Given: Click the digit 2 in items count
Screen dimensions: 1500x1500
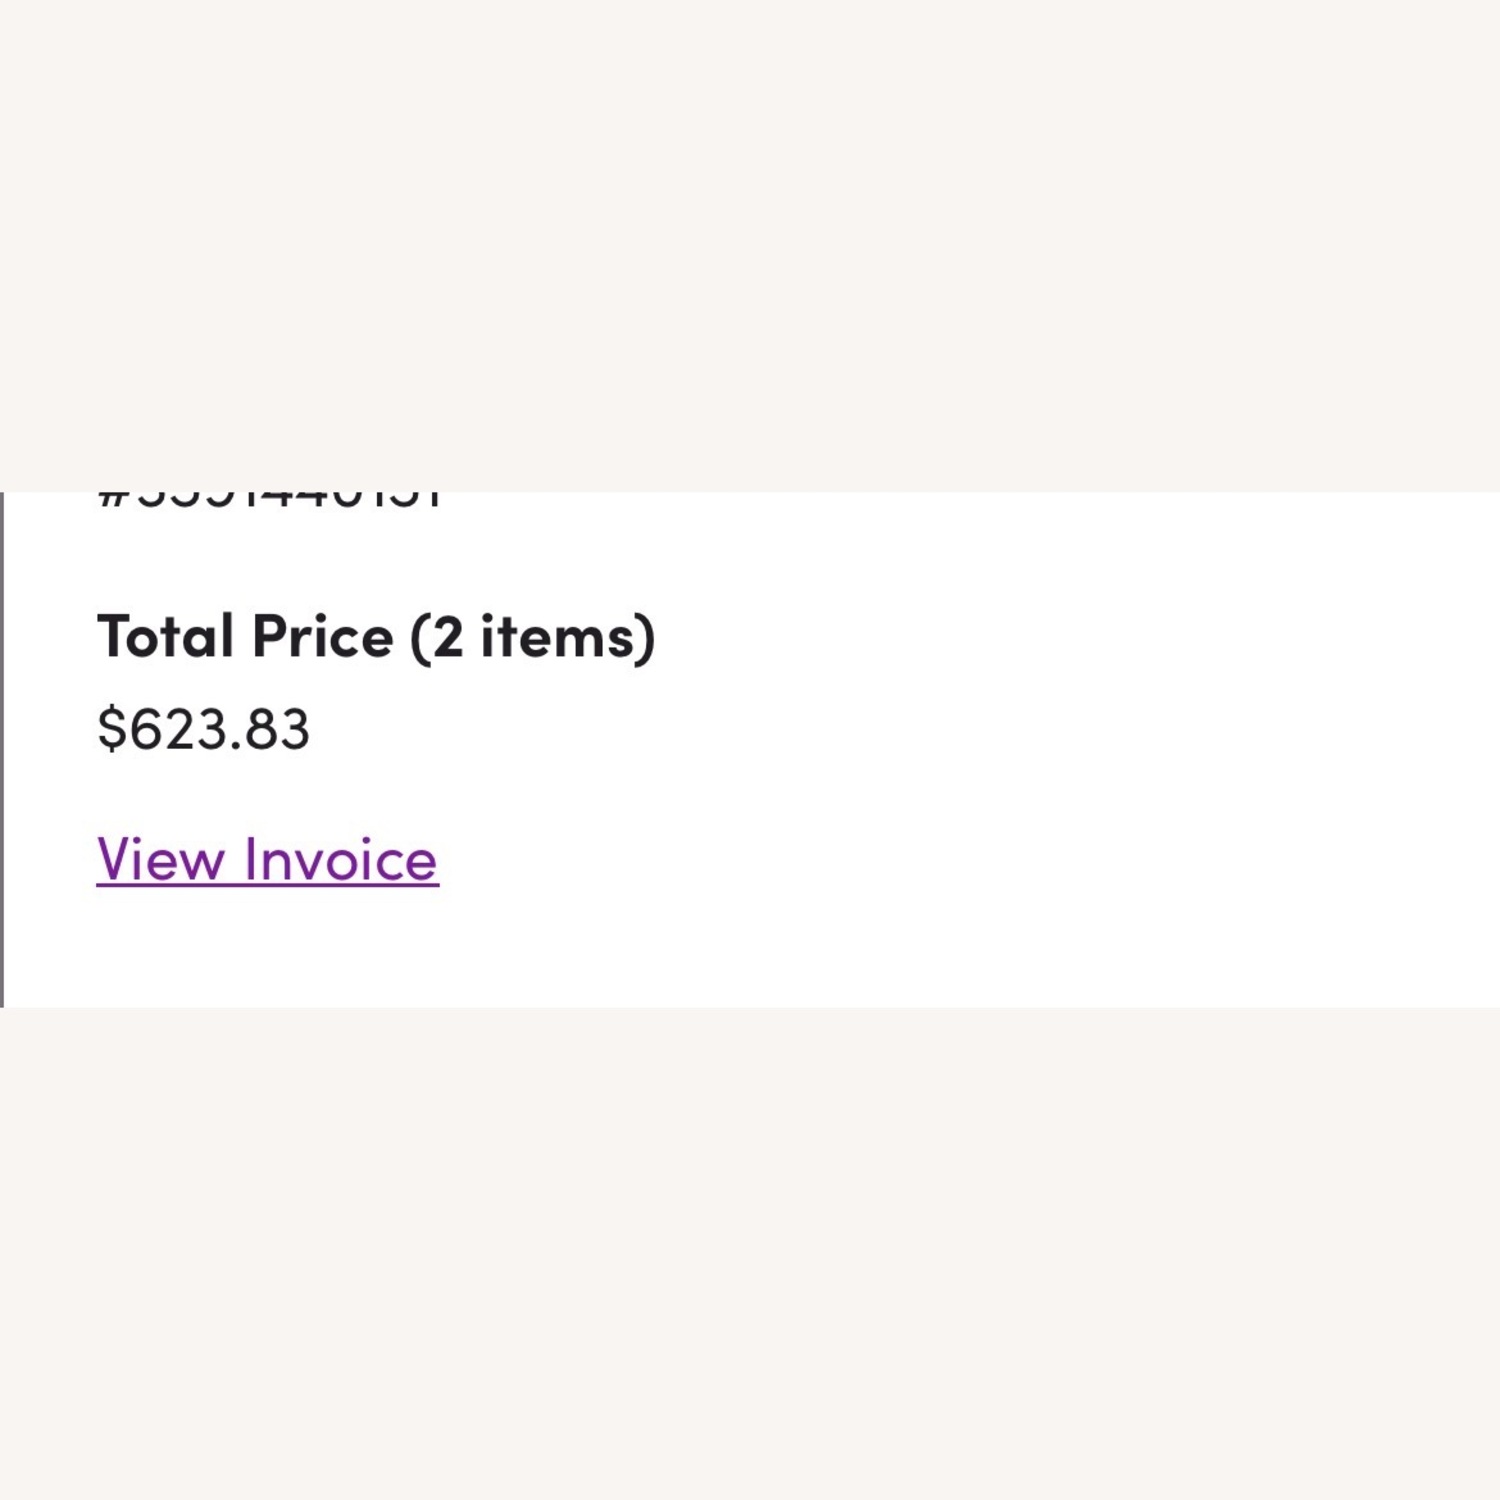Looking at the screenshot, I should point(449,637).
